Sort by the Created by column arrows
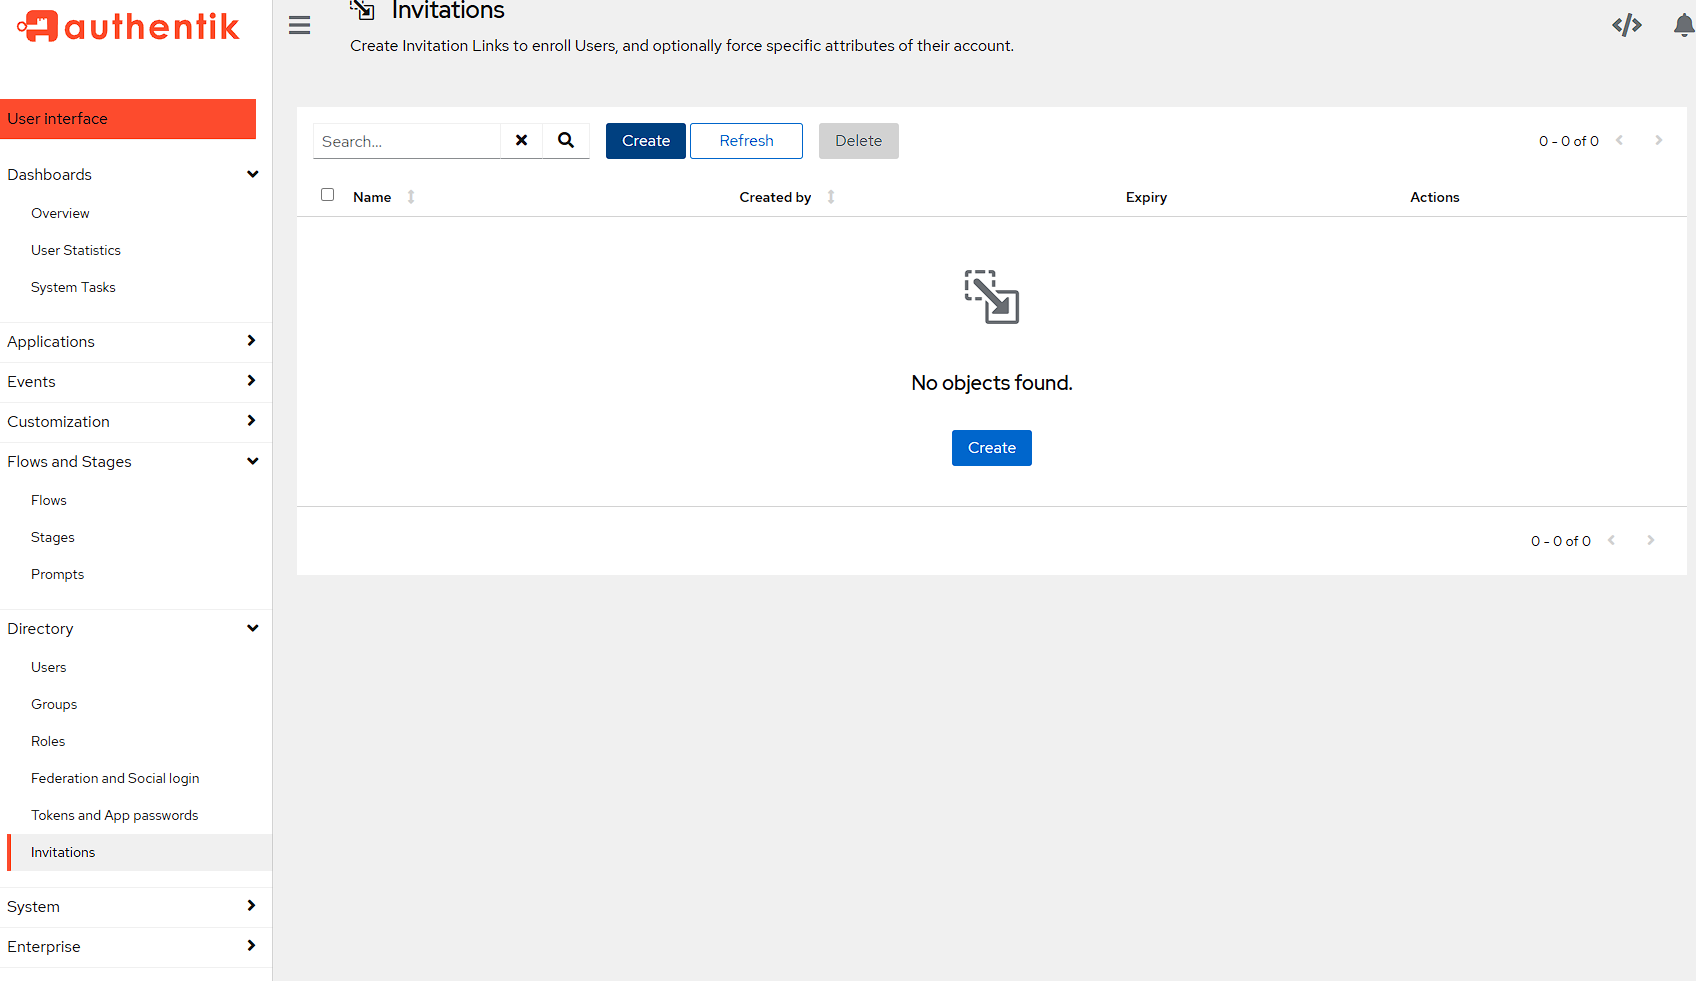 831,197
